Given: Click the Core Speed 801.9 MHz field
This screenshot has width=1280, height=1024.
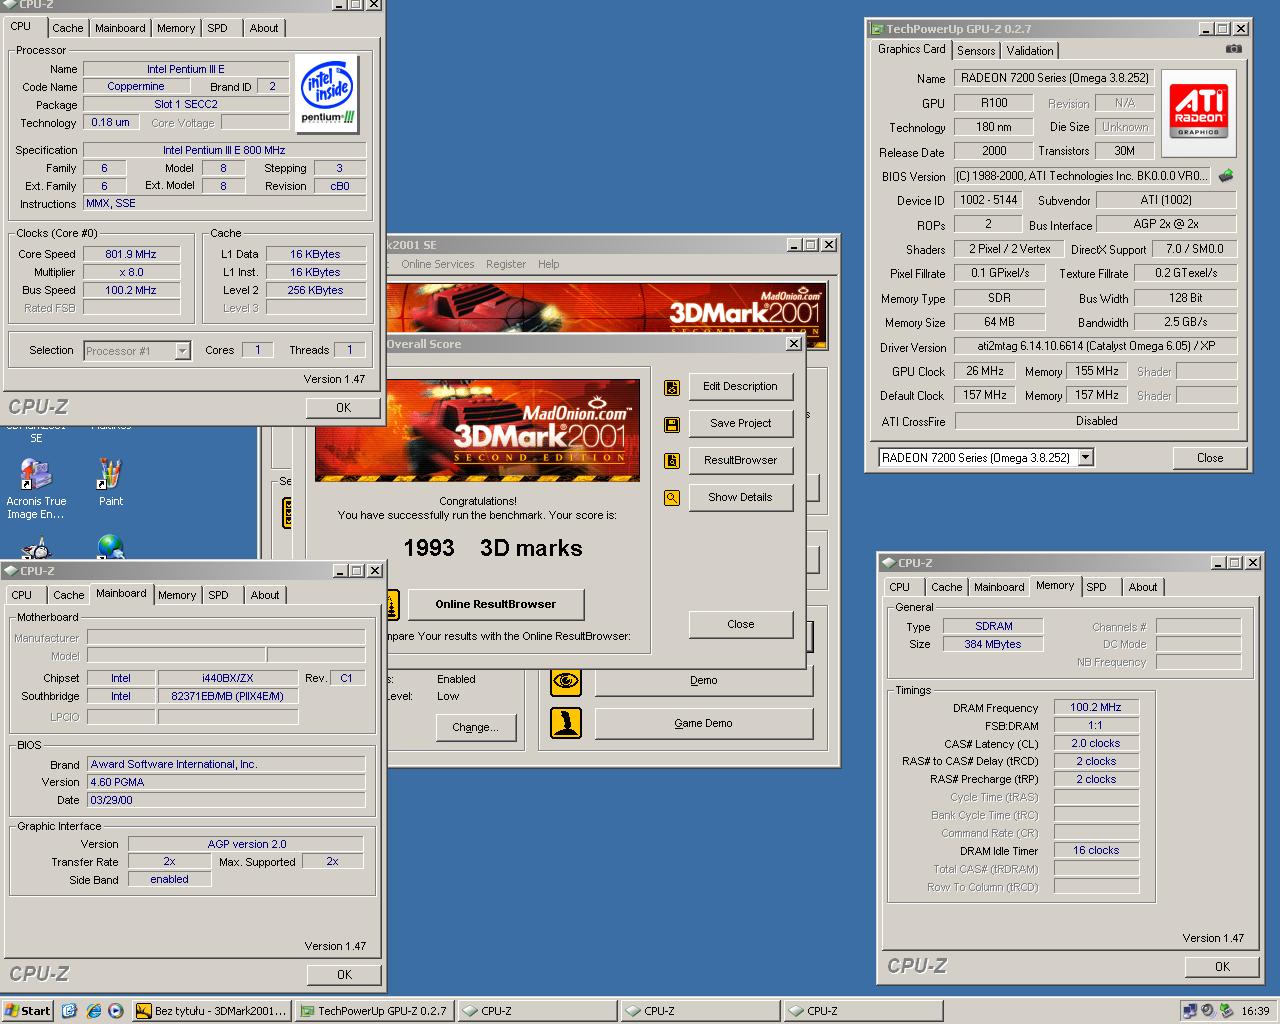Looking at the screenshot, I should click(131, 254).
